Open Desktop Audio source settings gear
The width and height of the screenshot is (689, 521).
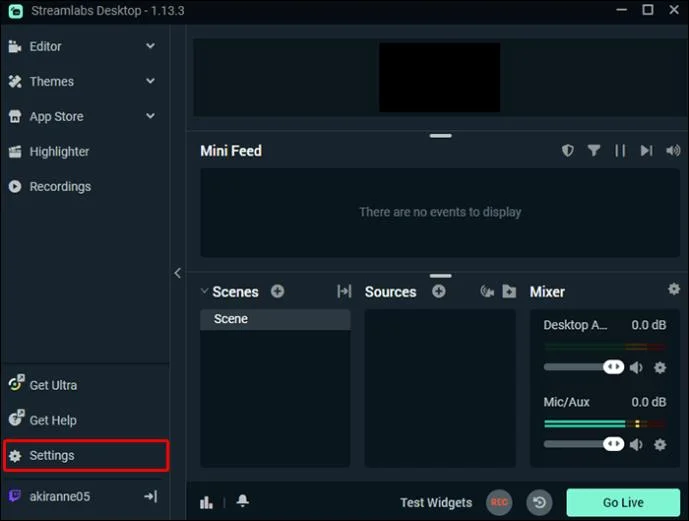click(x=660, y=367)
